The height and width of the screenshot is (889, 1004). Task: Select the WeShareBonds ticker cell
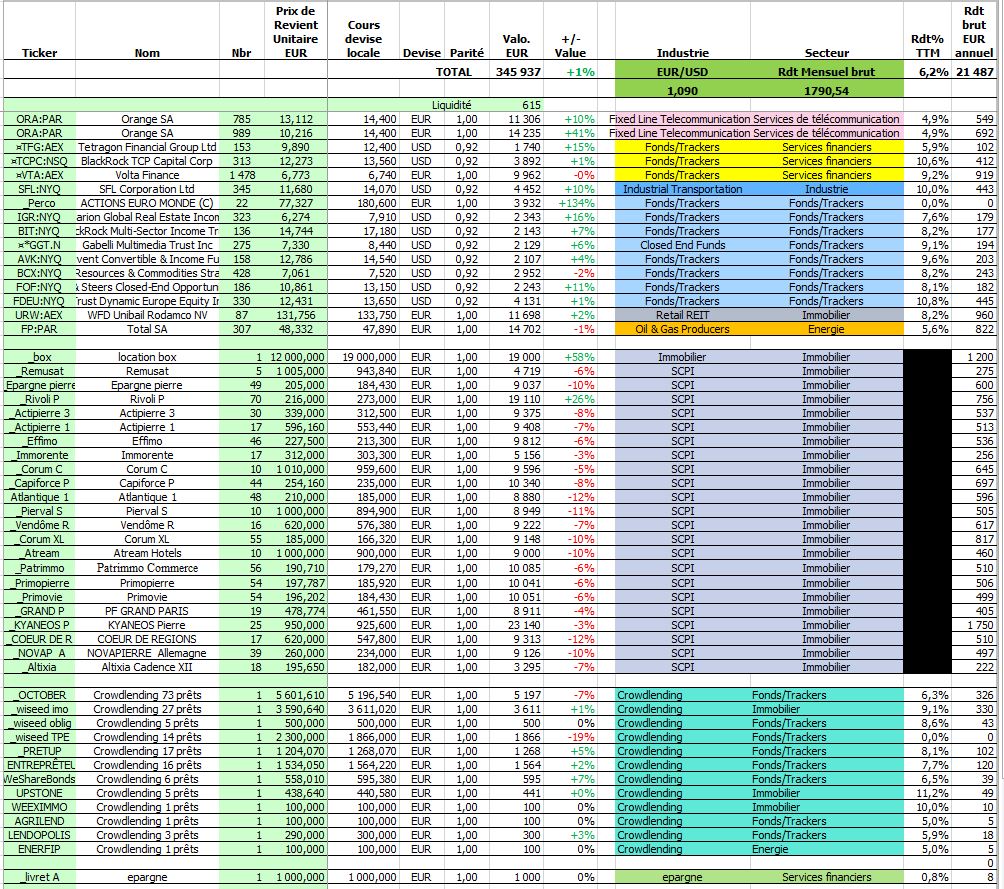pos(39,779)
